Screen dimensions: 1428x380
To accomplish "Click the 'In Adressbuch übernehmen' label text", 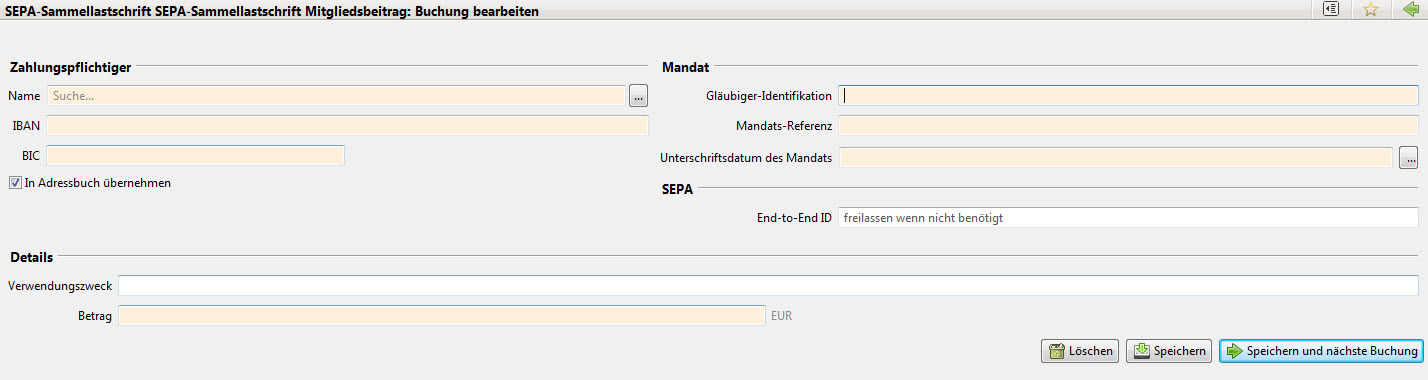I will [x=97, y=183].
